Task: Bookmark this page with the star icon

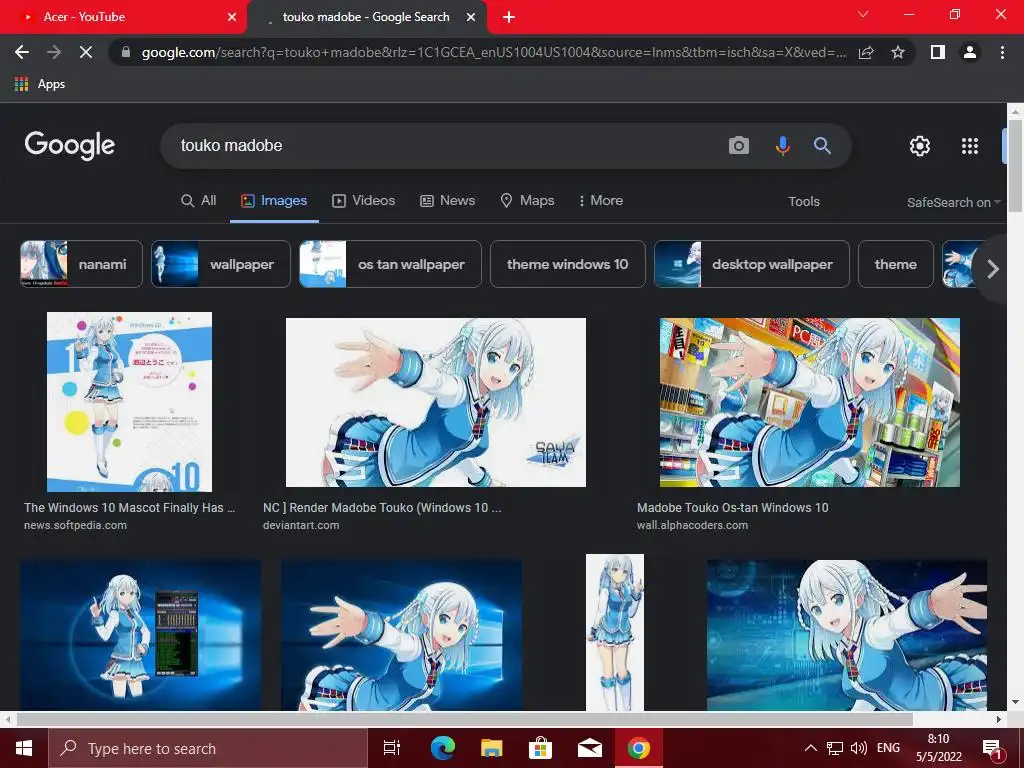Action: (x=898, y=52)
